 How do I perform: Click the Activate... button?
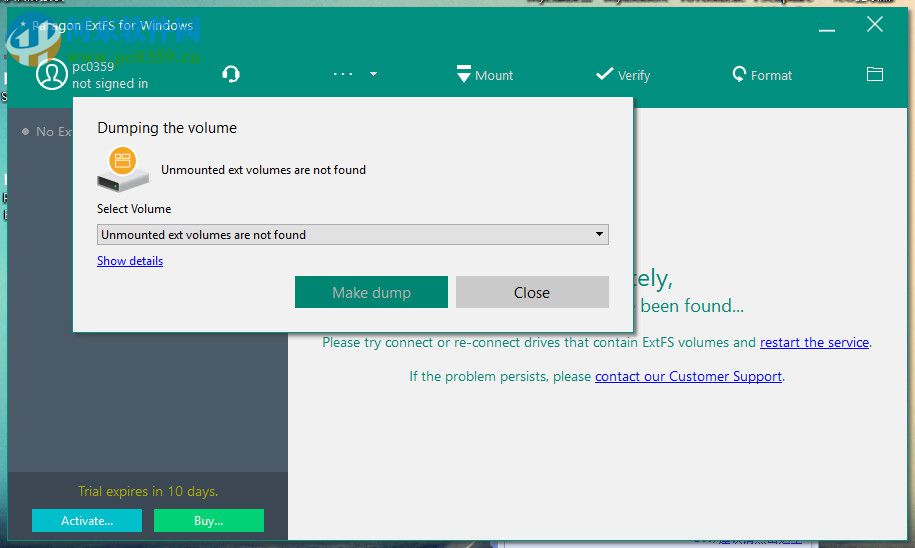tap(87, 521)
